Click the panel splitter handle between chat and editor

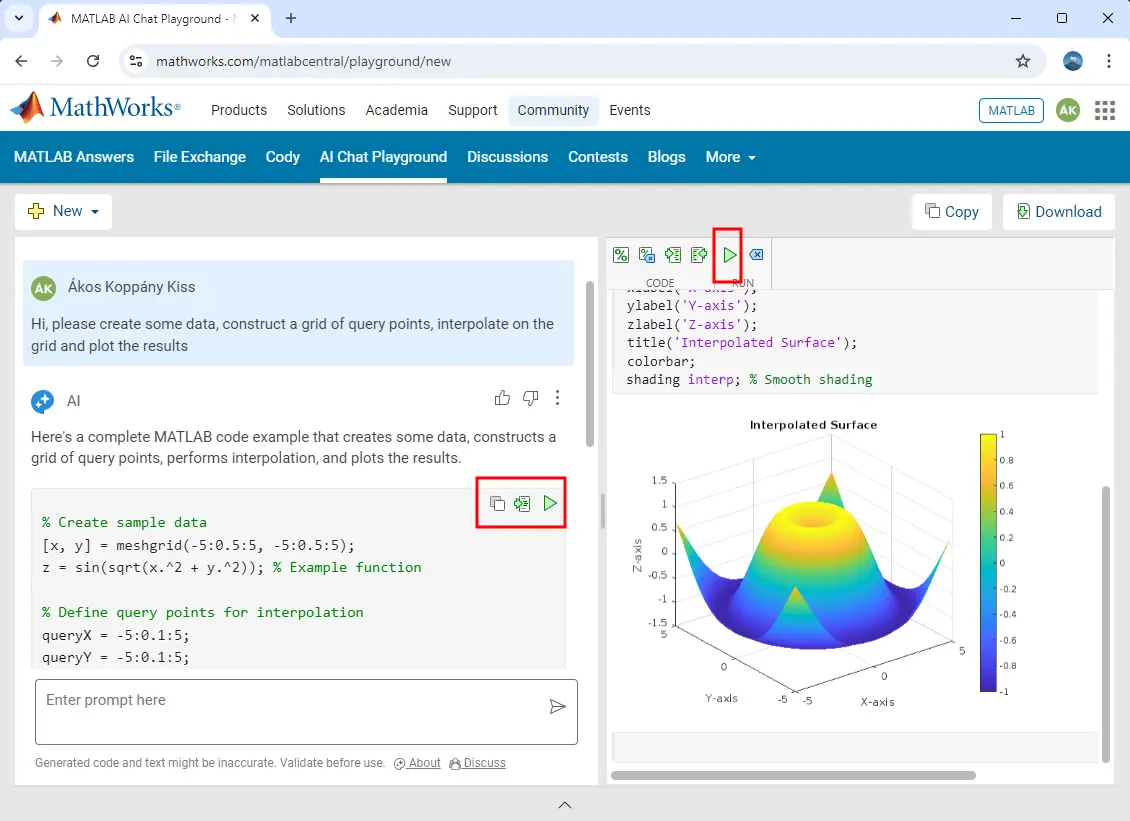602,510
